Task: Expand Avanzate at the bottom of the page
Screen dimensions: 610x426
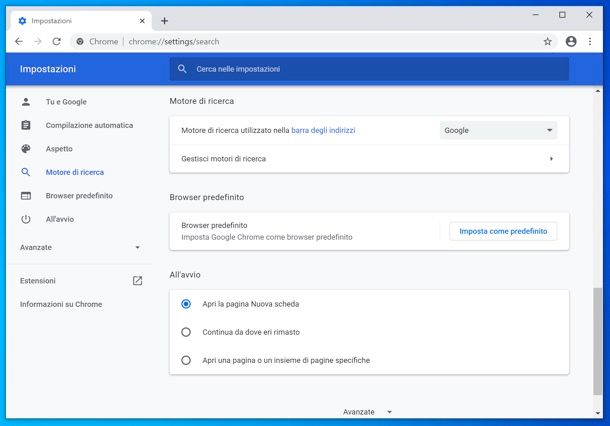Action: pyautogui.click(x=367, y=412)
